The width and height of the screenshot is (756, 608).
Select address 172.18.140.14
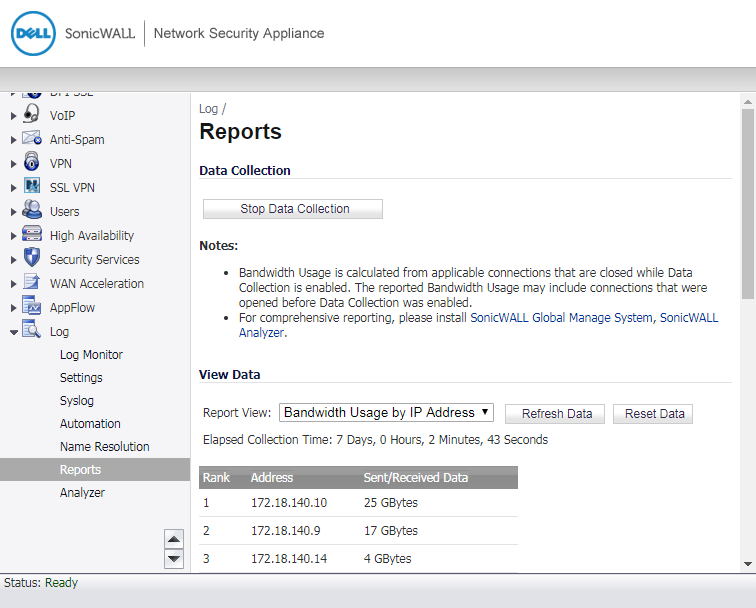(x=289, y=559)
